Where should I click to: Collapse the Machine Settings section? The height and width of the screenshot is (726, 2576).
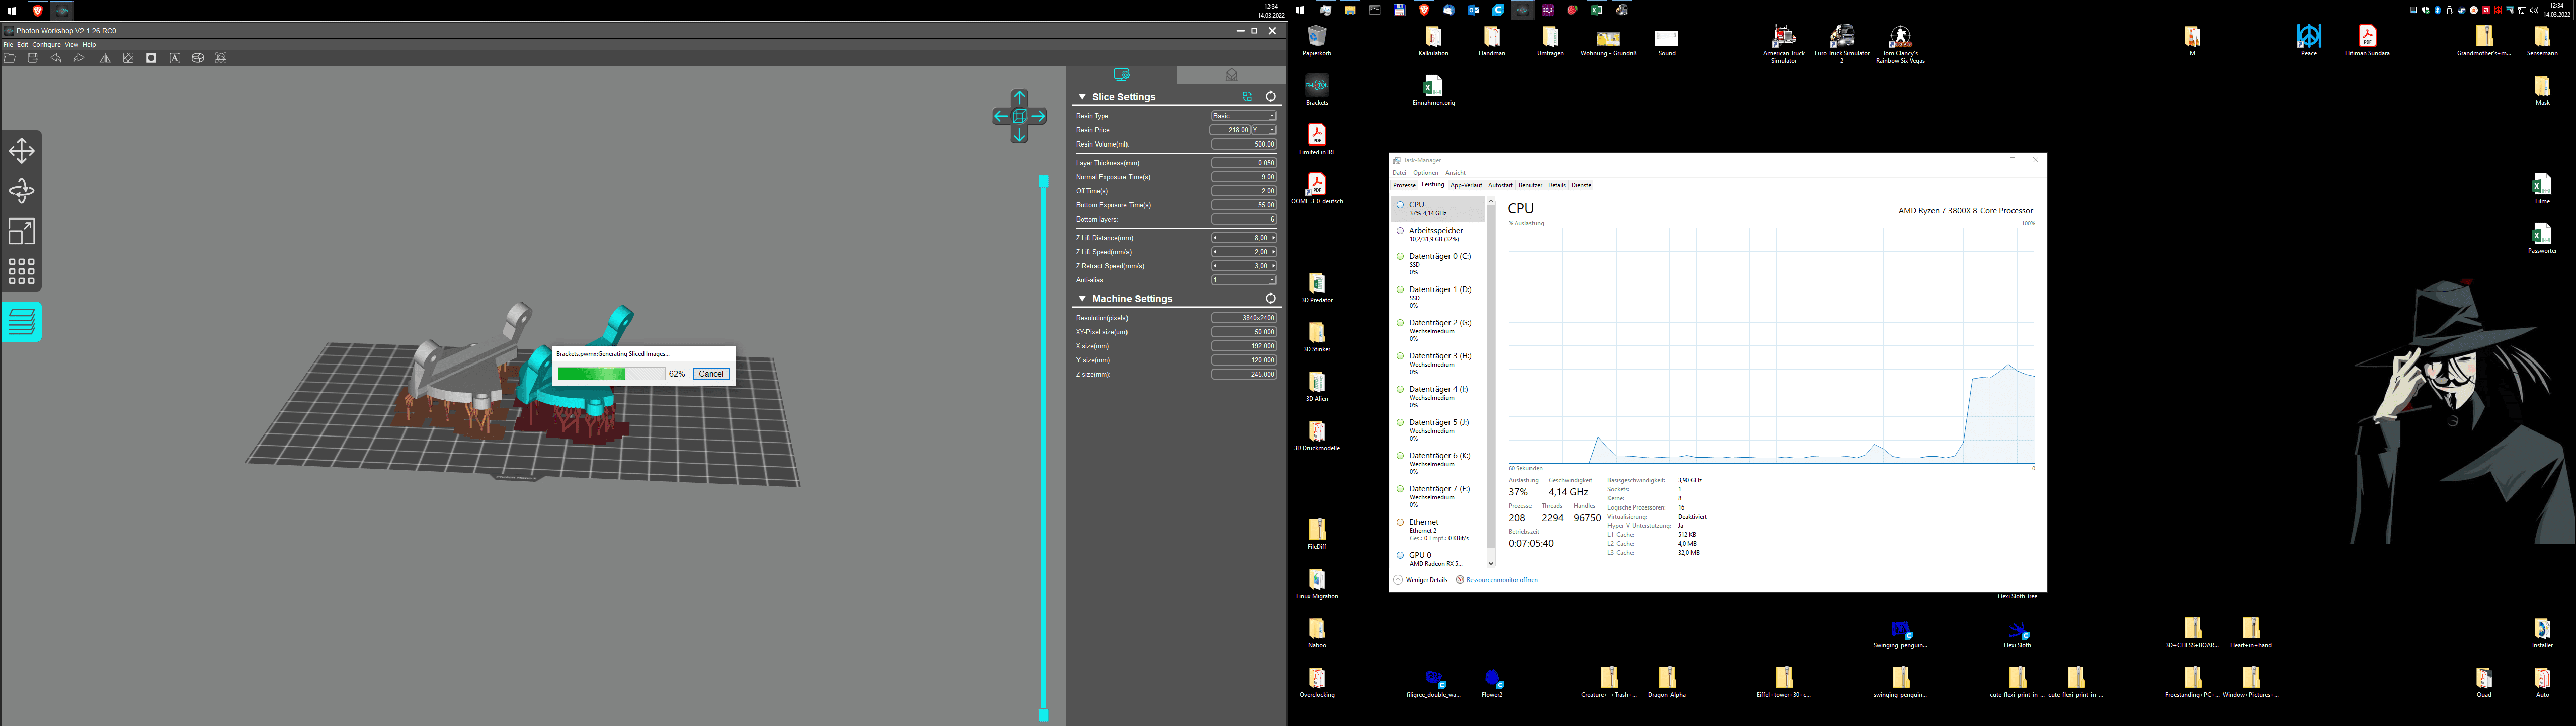[x=1082, y=299]
